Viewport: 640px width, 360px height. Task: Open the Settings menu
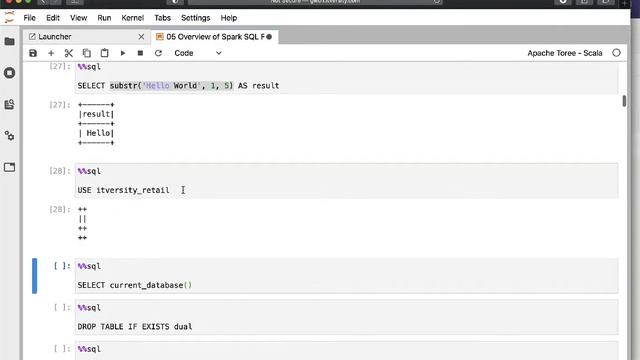pos(196,18)
